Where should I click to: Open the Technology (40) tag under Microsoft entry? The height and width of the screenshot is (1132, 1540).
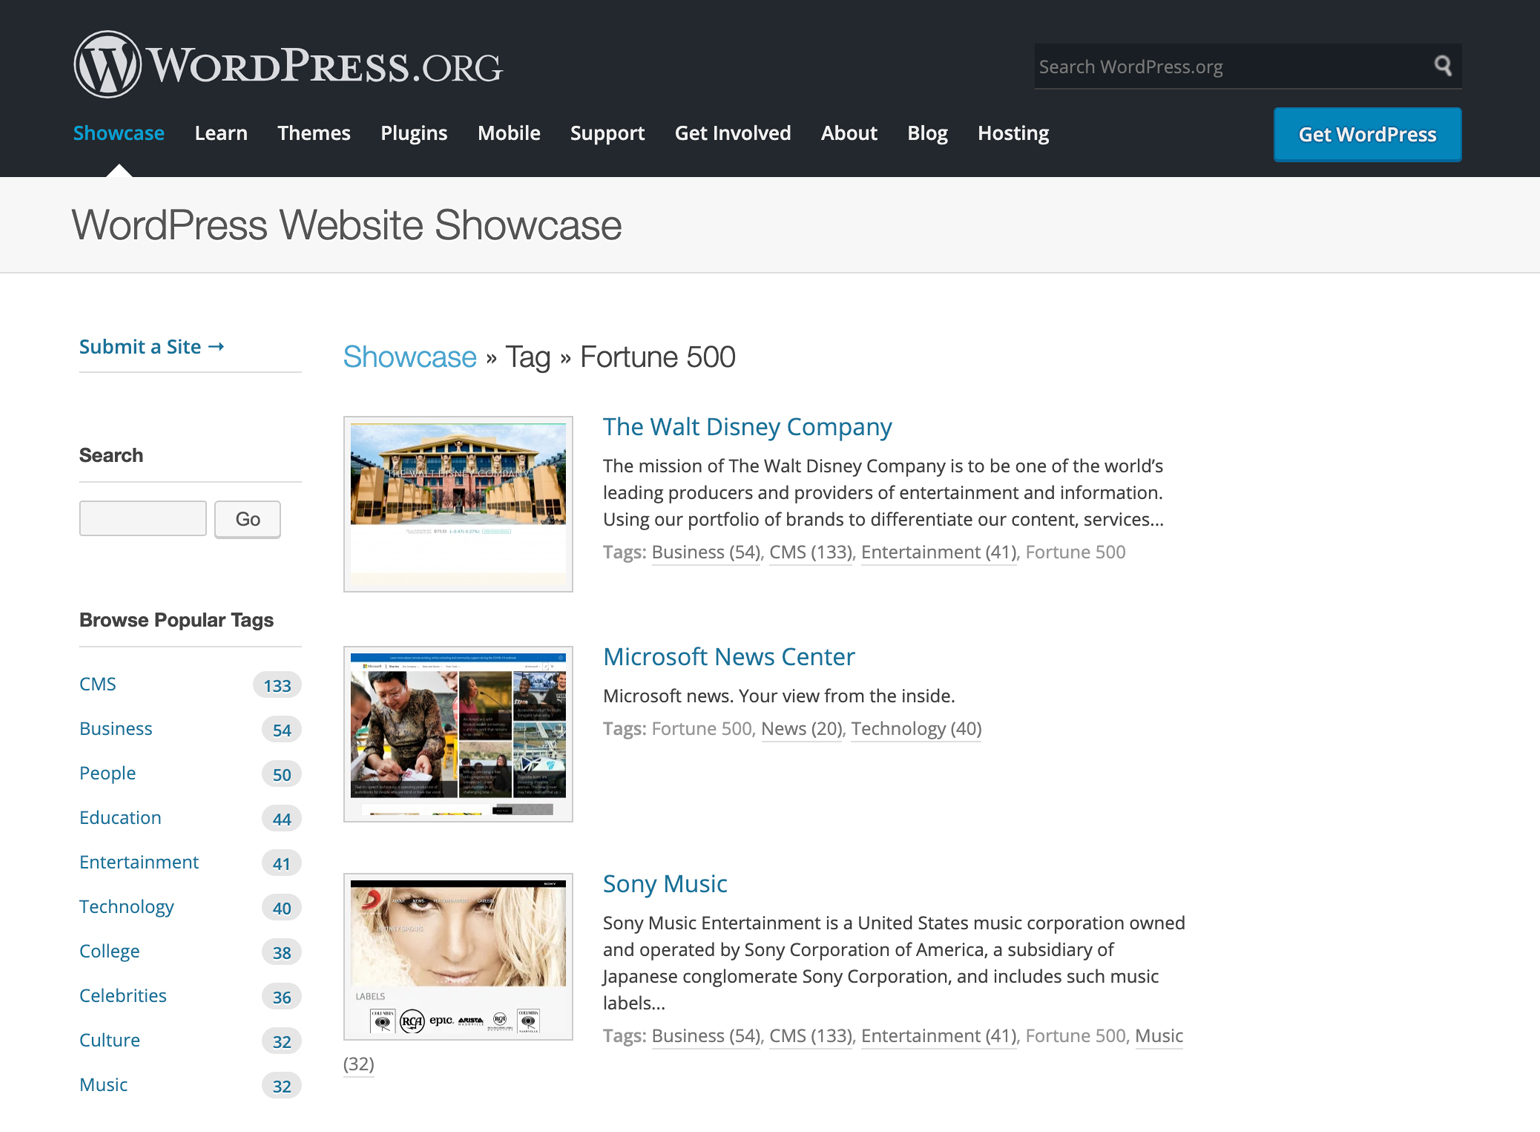point(915,728)
